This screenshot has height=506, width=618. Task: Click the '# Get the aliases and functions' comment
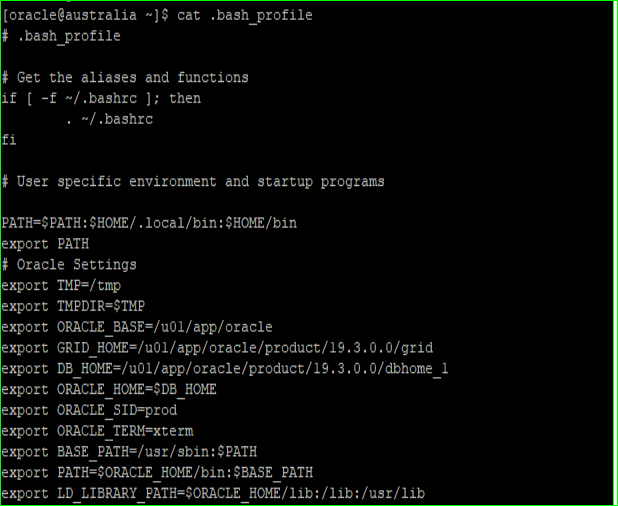(x=125, y=77)
